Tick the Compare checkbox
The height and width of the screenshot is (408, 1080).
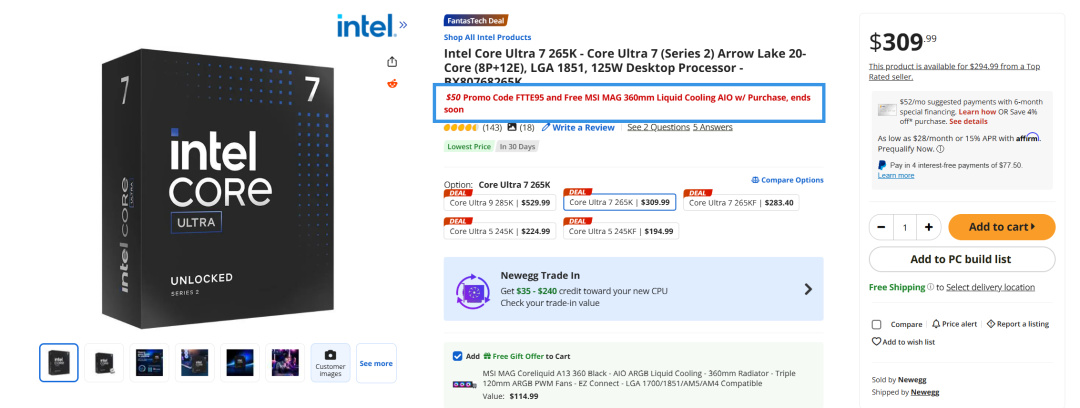tap(877, 324)
